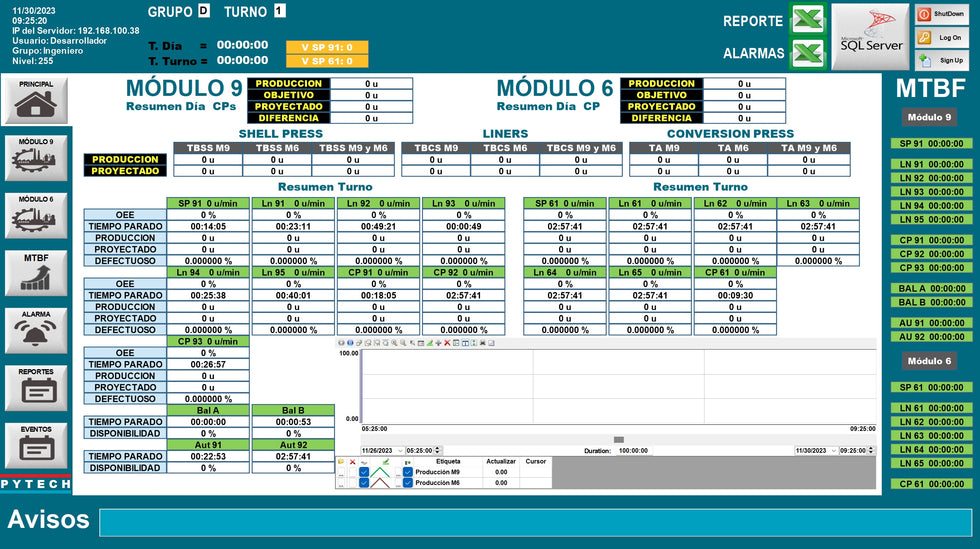Screen dimensions: 980x549
Task: Export ALARMAS to Excel
Action: 806,53
